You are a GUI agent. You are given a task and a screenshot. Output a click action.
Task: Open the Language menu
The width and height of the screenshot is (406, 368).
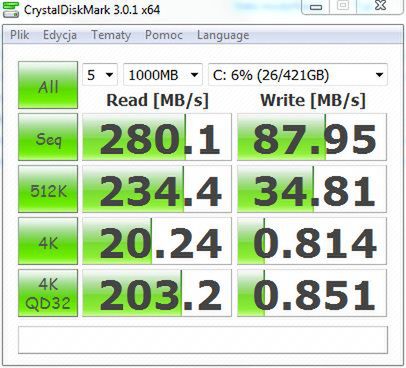click(x=223, y=35)
